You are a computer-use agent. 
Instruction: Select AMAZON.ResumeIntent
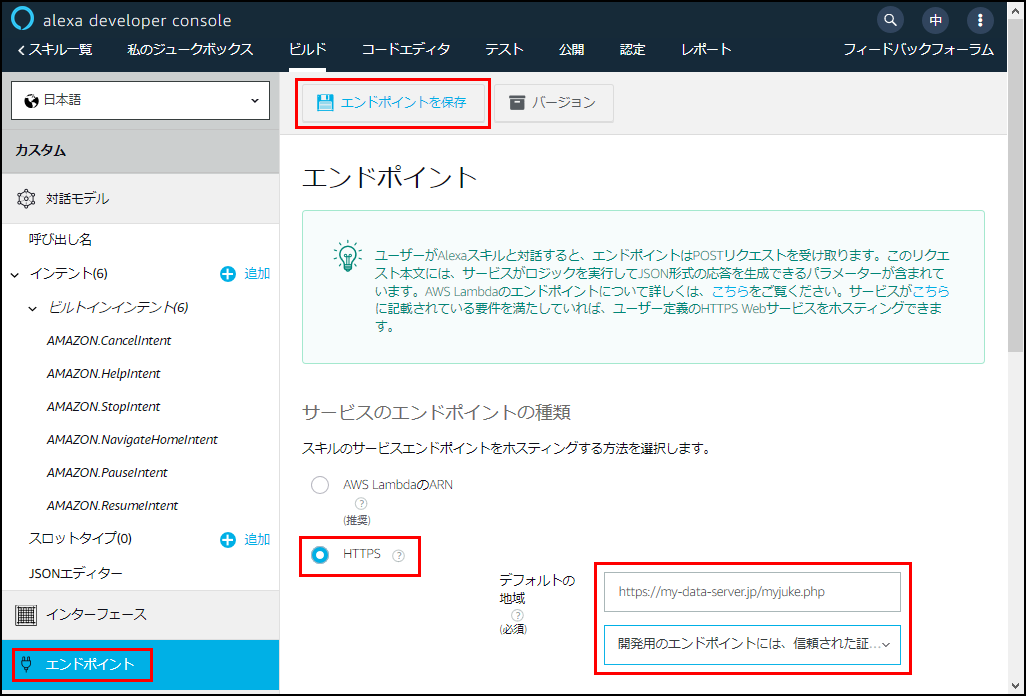point(113,506)
